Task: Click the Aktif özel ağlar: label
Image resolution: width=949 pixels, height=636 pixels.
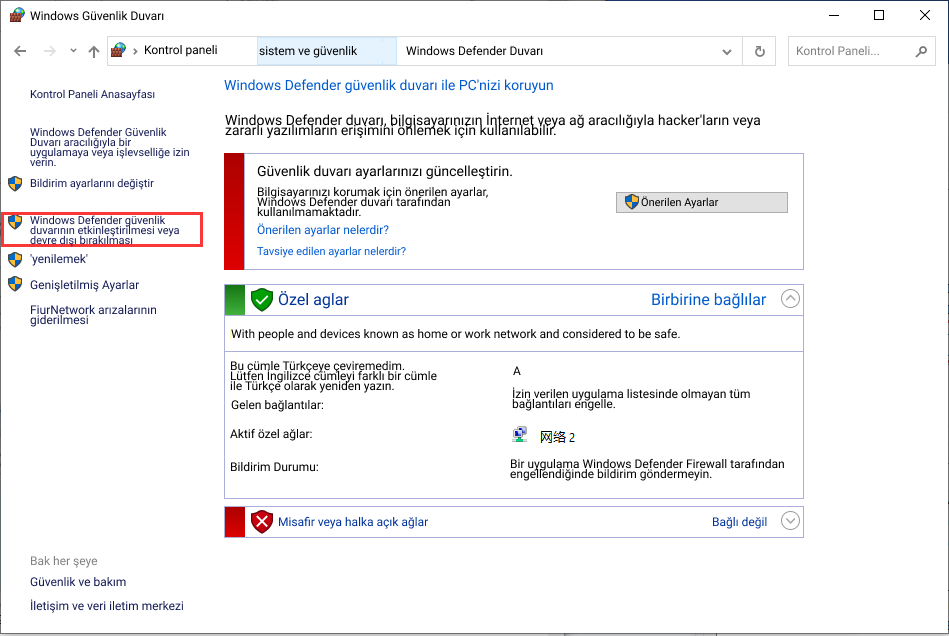Action: point(271,434)
